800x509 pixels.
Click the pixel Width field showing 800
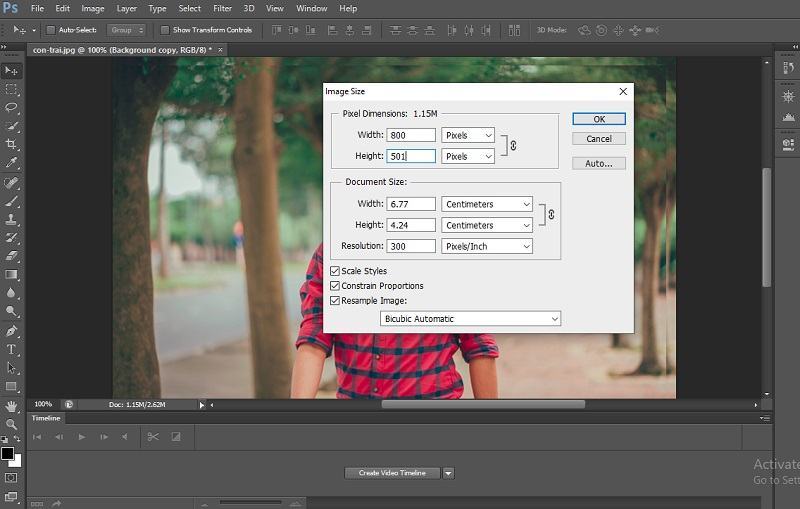(411, 135)
